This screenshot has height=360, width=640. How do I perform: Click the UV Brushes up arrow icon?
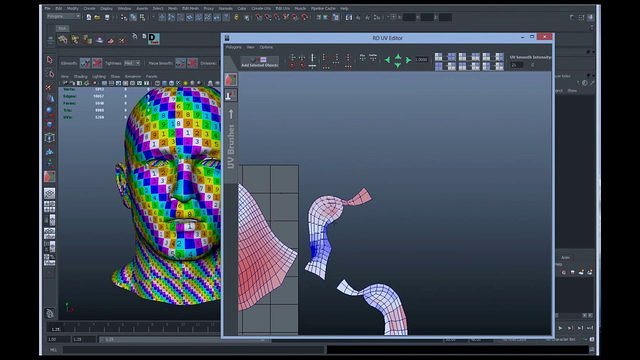(231, 114)
